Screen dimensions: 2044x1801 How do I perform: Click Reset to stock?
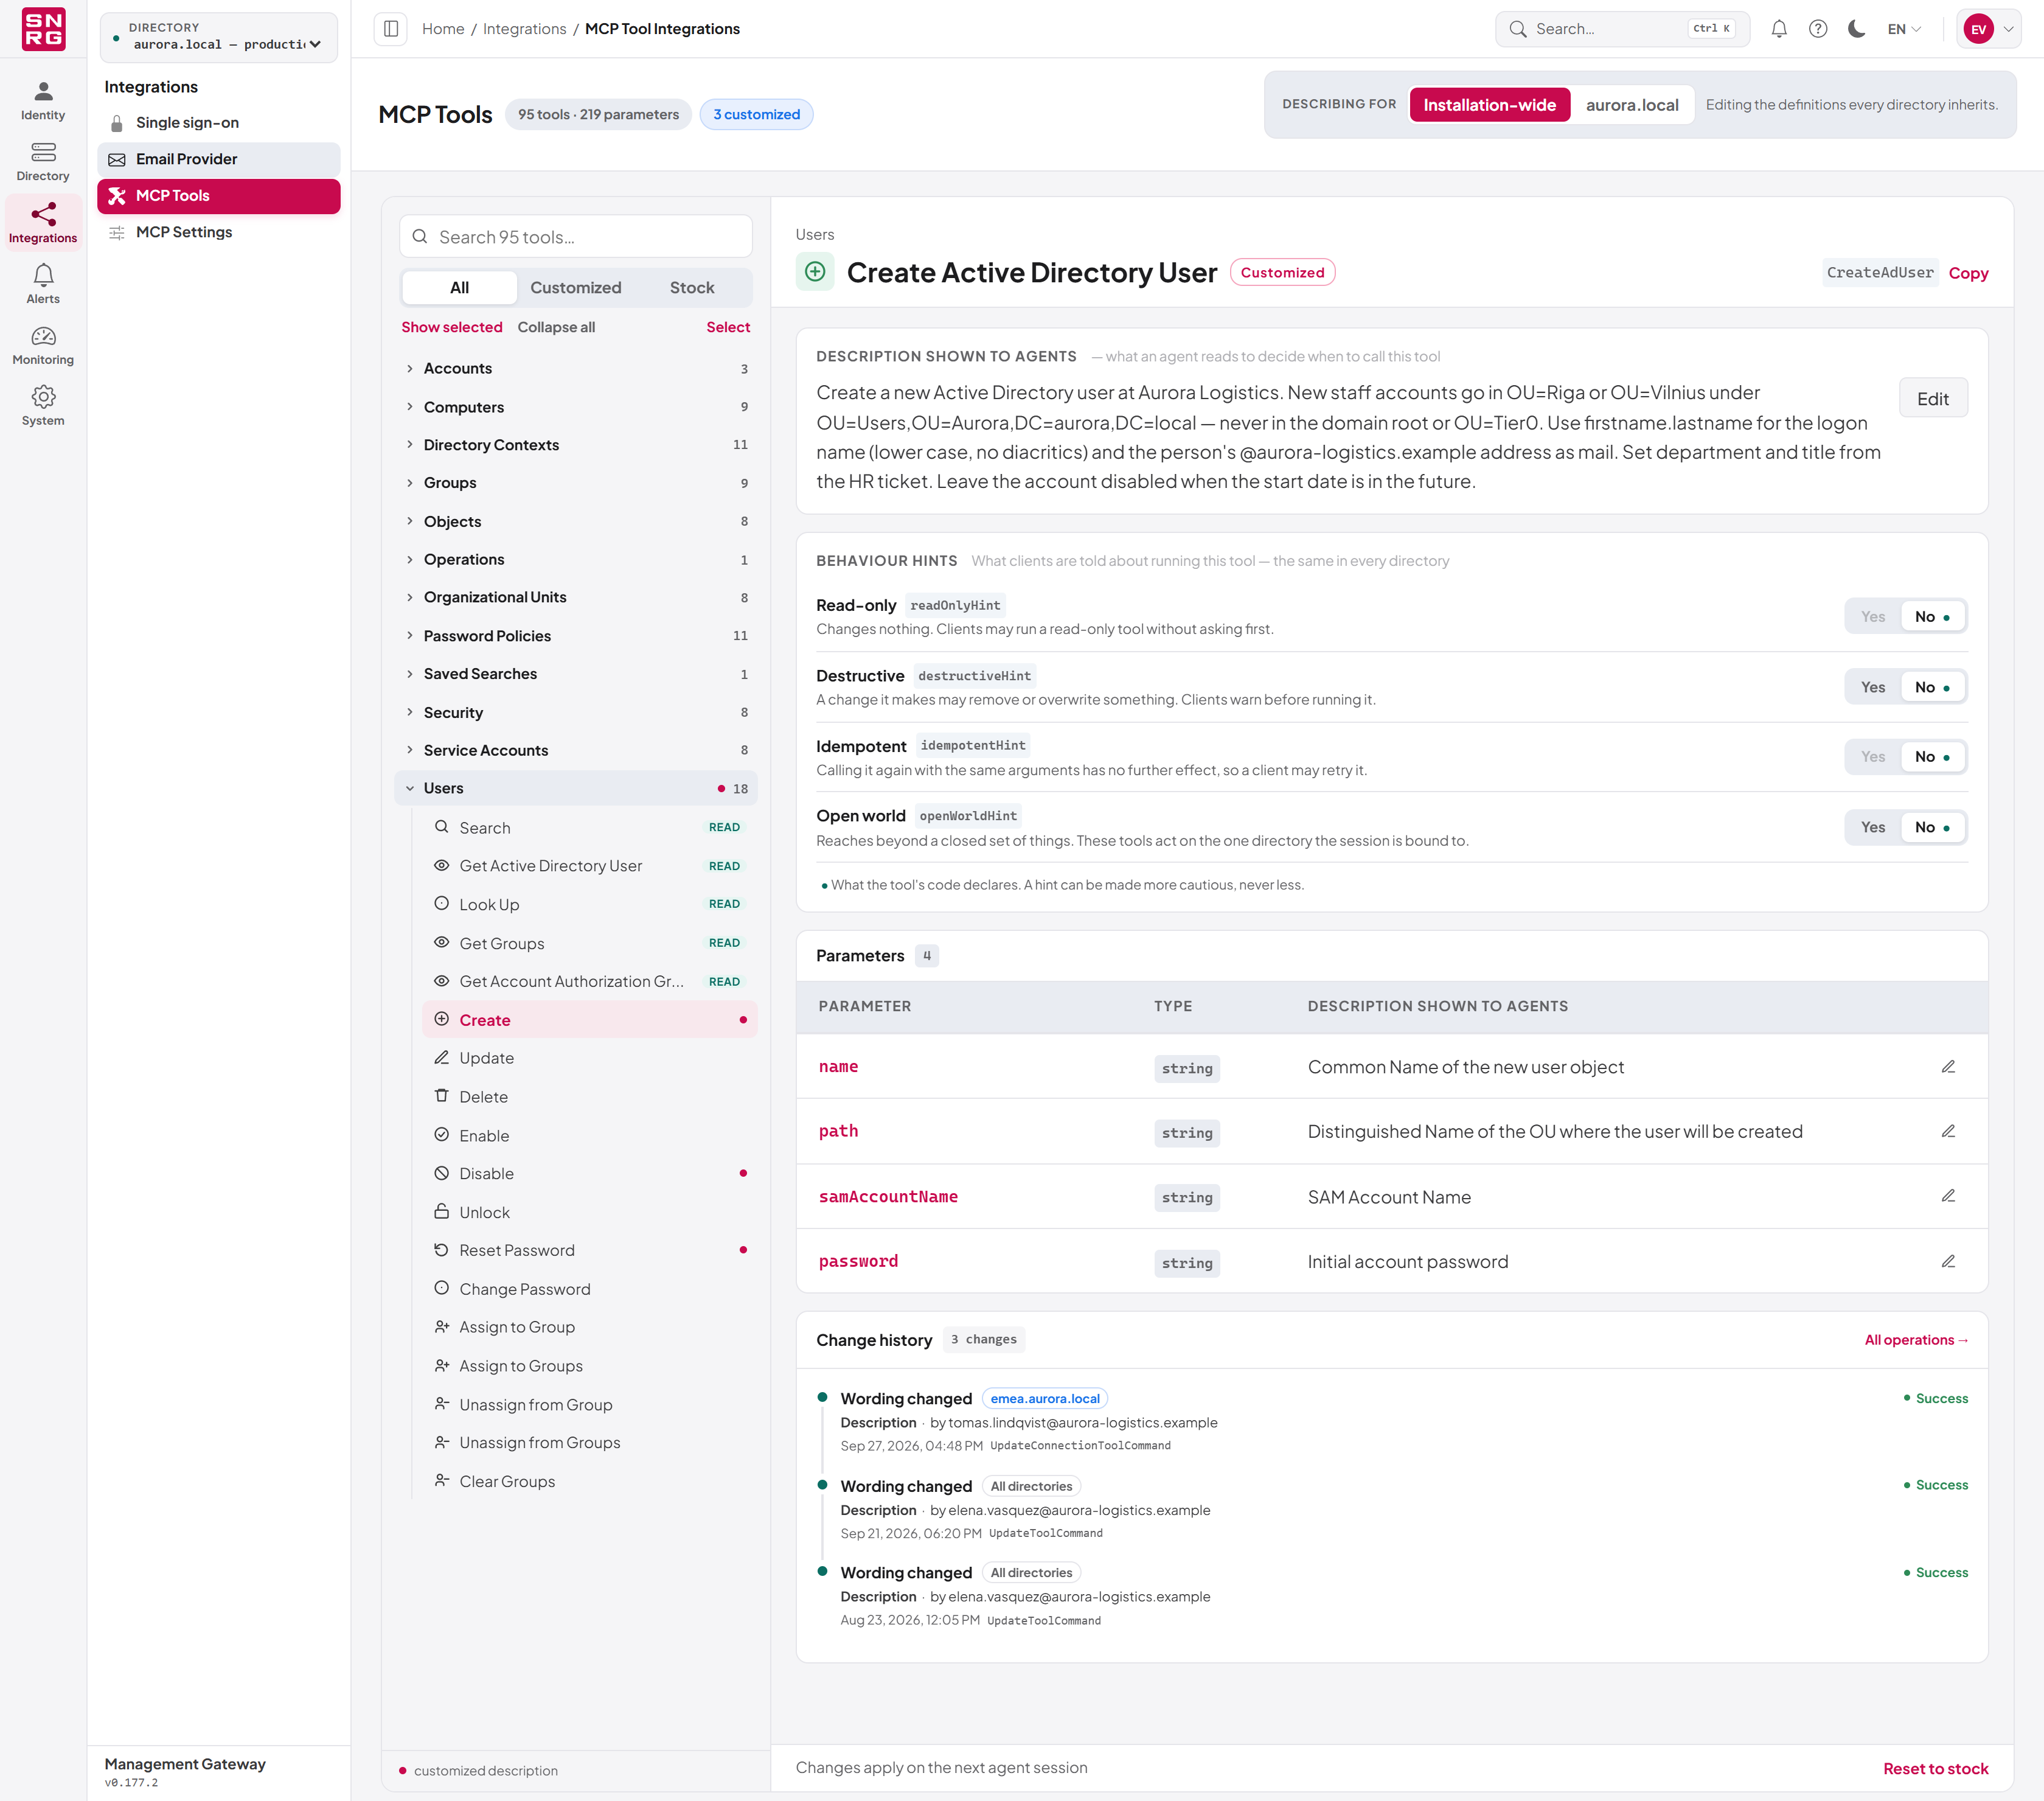click(x=1935, y=1768)
